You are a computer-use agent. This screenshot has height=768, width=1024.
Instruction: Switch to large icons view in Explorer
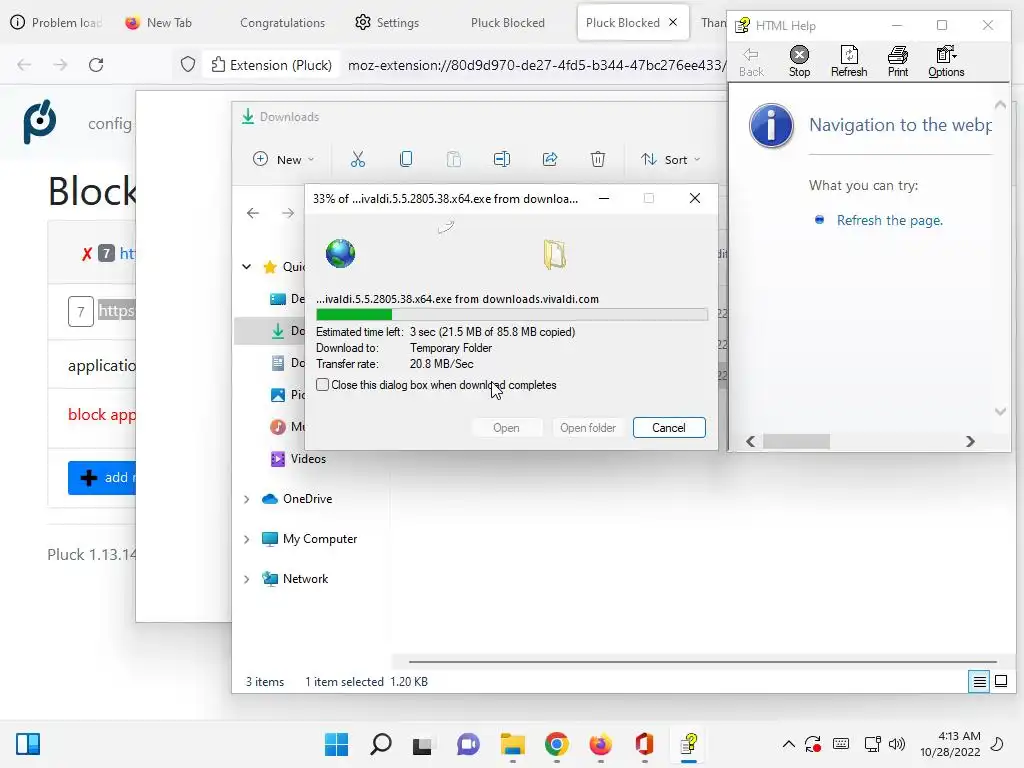pos(1000,682)
